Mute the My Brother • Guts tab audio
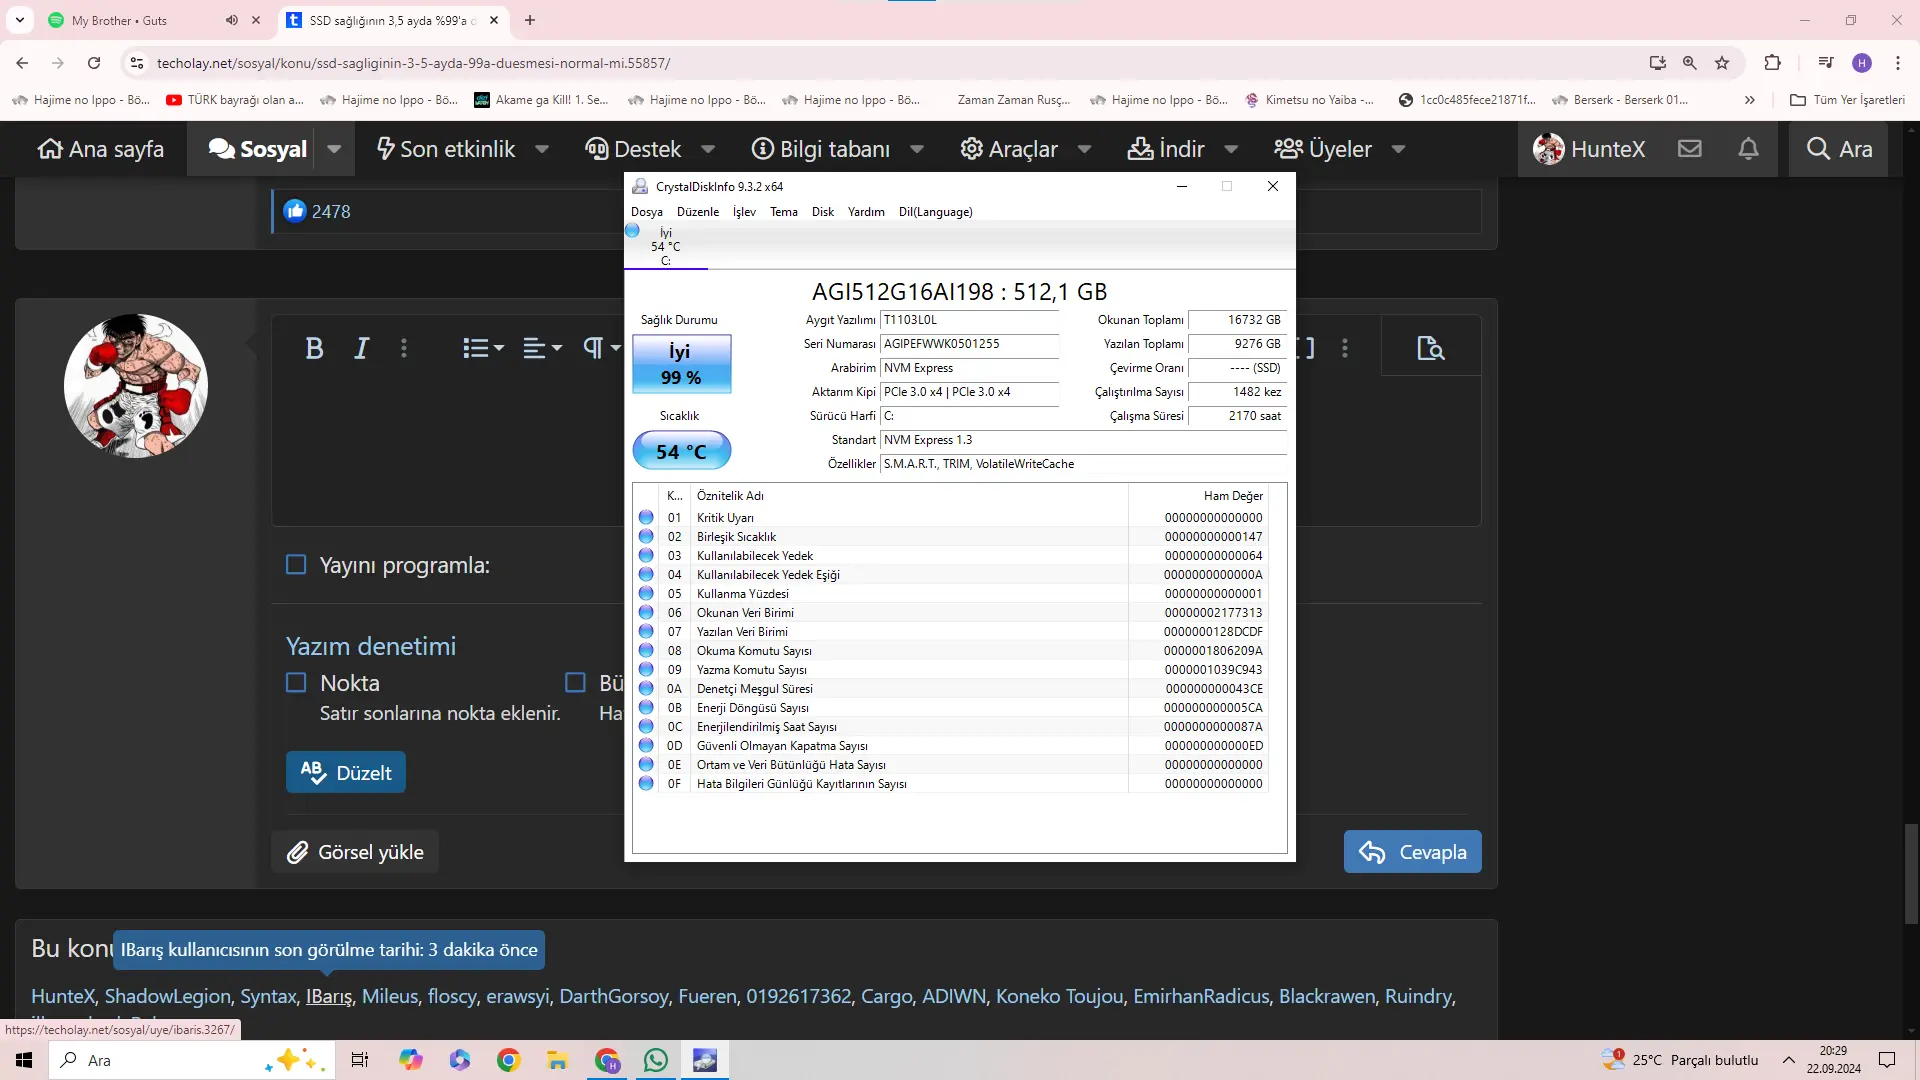Viewport: 1920px width, 1080px height. click(x=232, y=20)
